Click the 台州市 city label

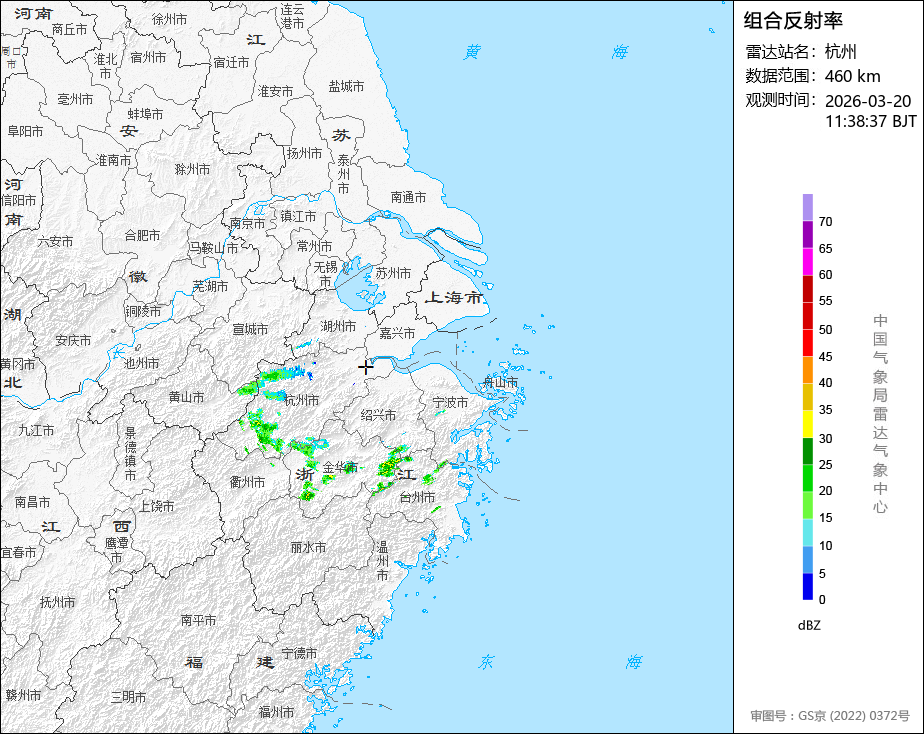(417, 497)
